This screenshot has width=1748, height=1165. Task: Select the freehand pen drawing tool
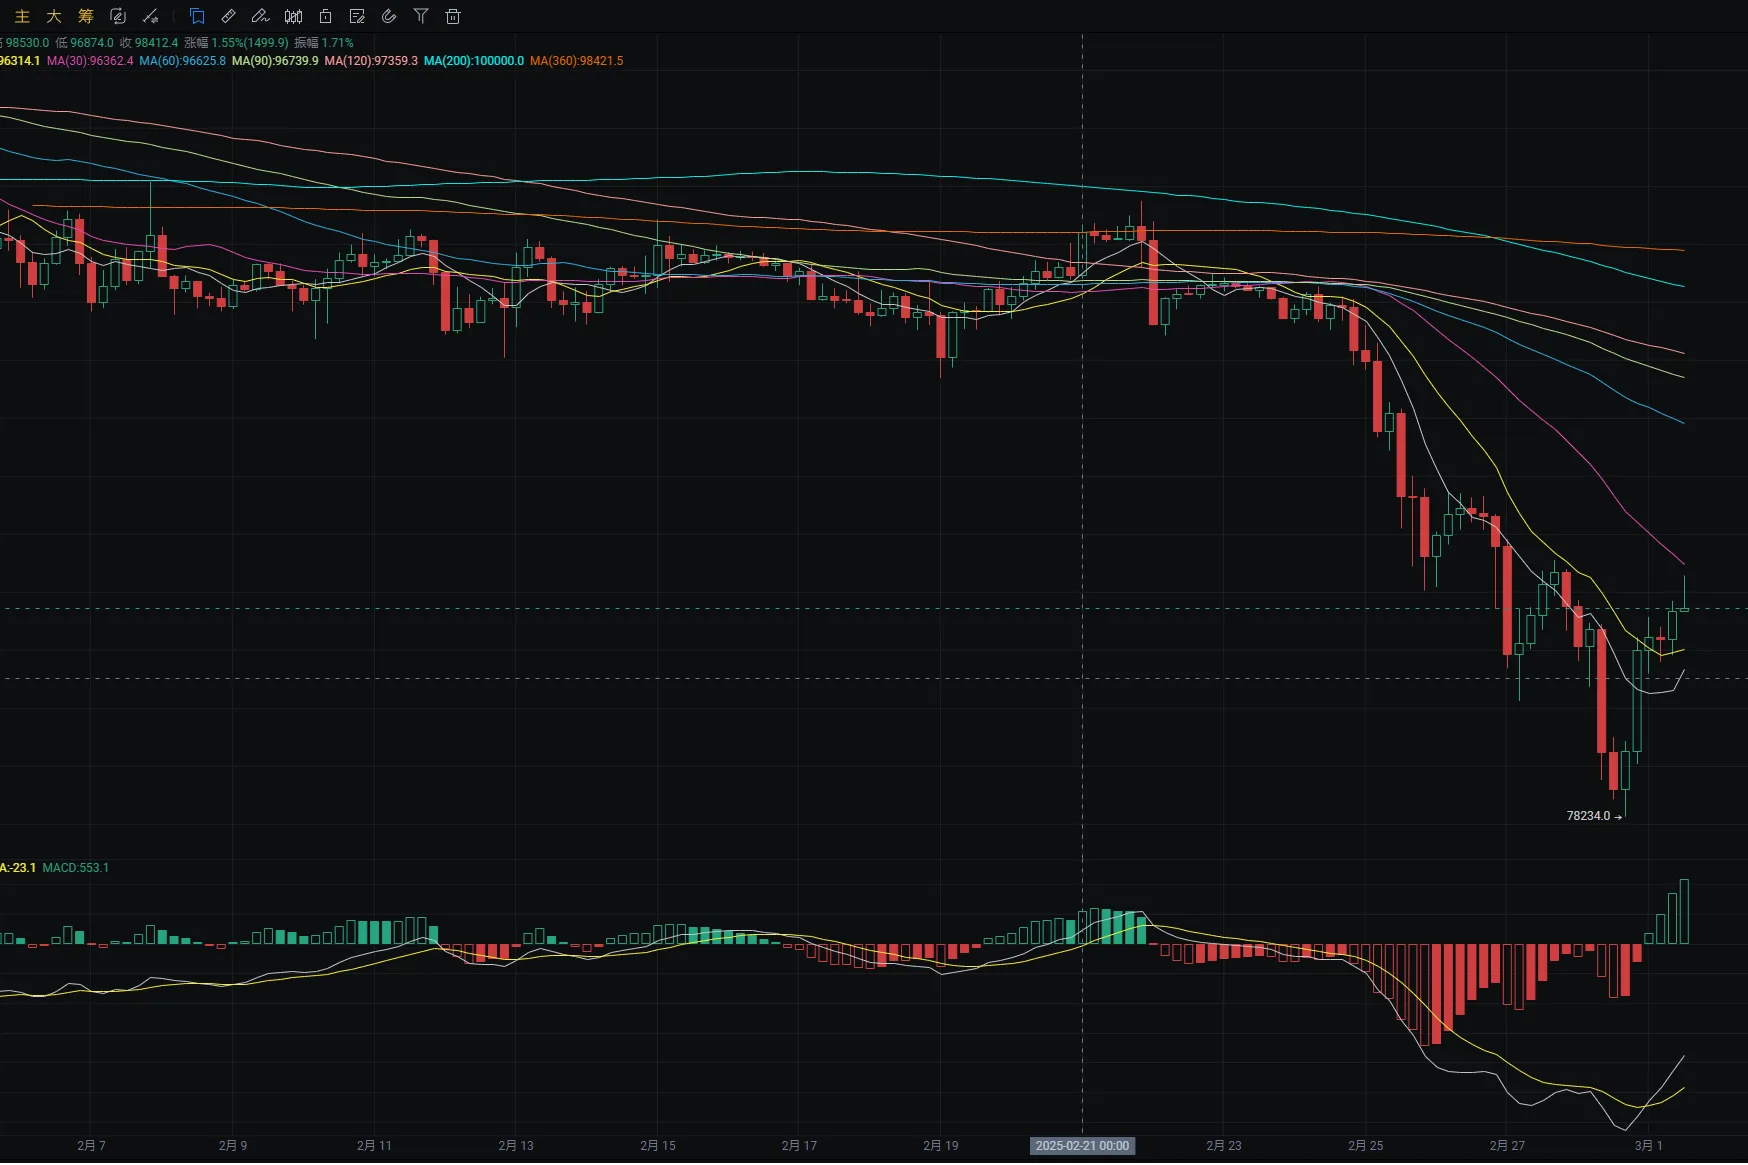coord(261,16)
